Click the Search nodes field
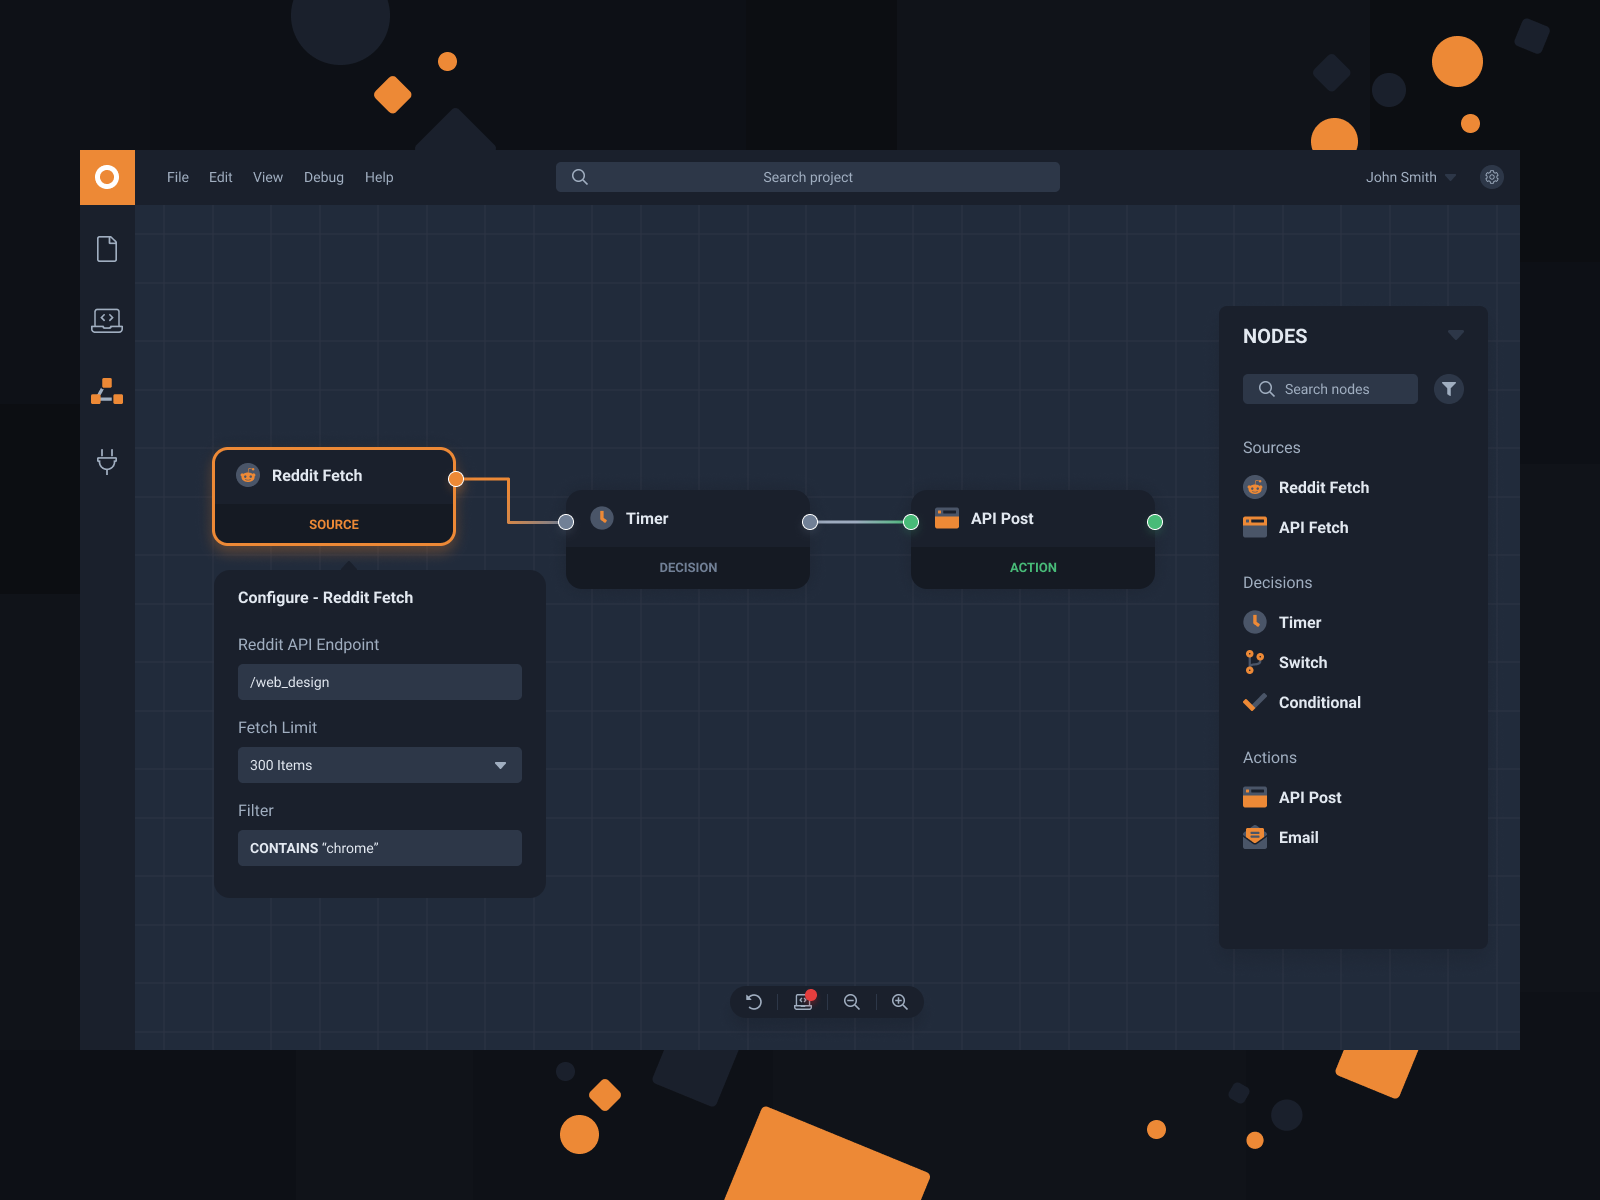This screenshot has height=1200, width=1600. coord(1330,389)
